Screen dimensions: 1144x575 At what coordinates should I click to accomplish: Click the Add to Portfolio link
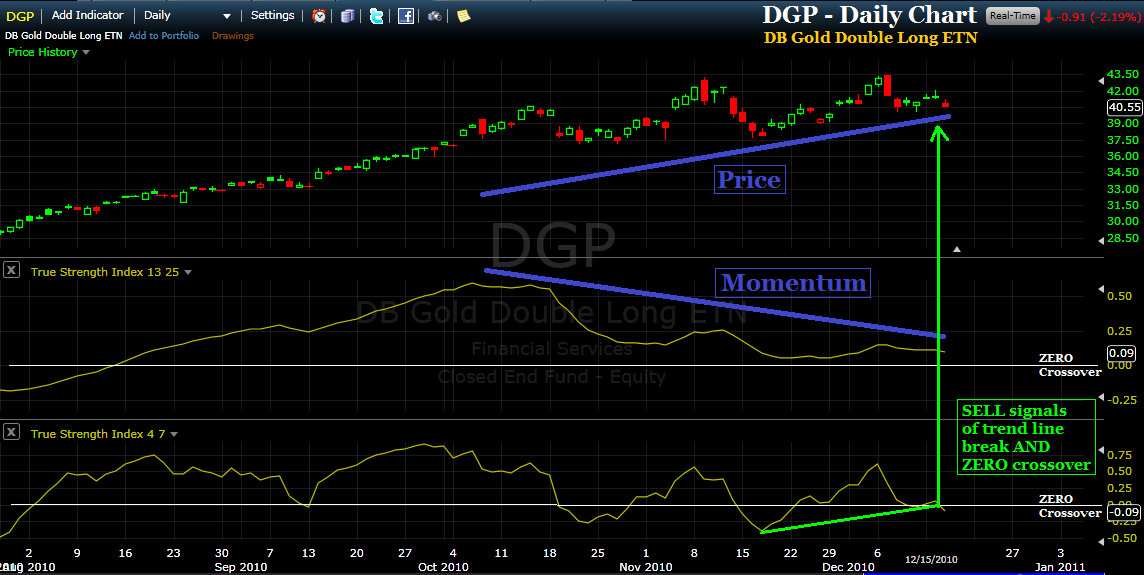click(163, 35)
